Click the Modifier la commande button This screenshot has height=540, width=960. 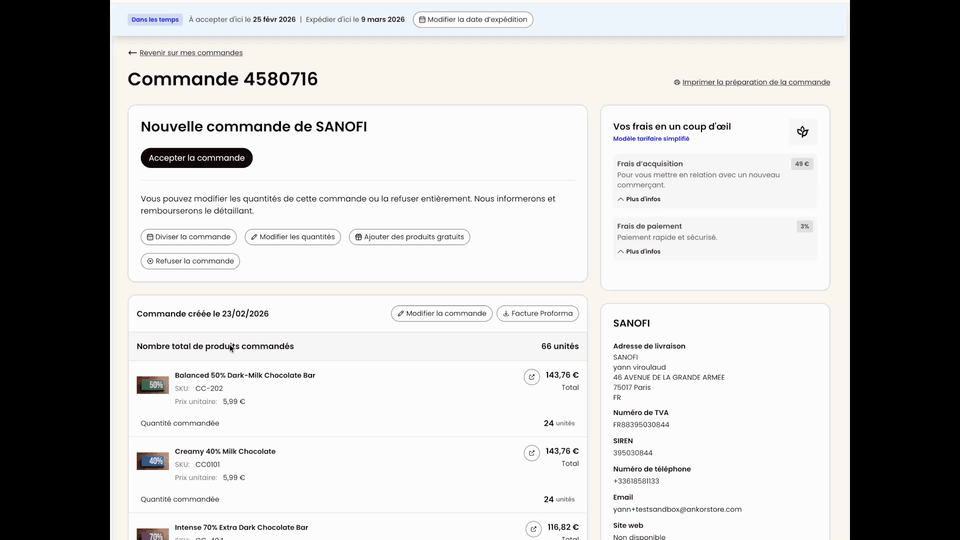441,313
